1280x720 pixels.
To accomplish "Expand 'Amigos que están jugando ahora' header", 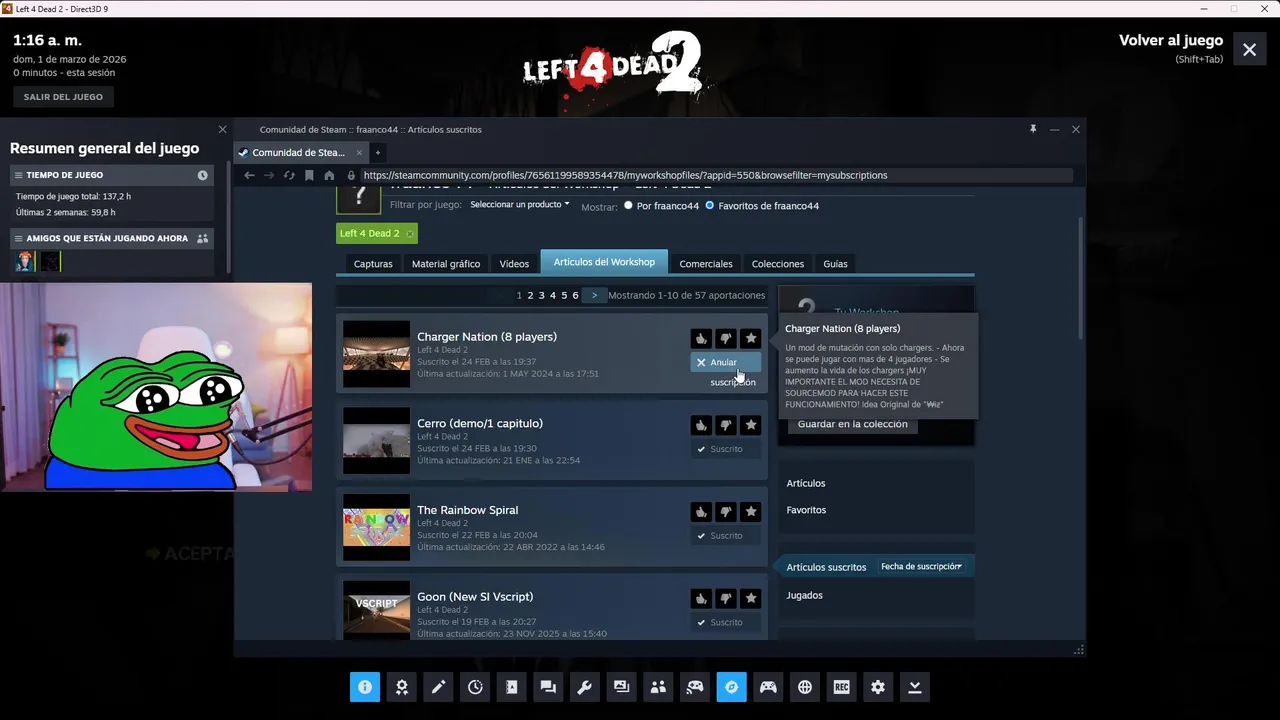I will coord(111,239).
